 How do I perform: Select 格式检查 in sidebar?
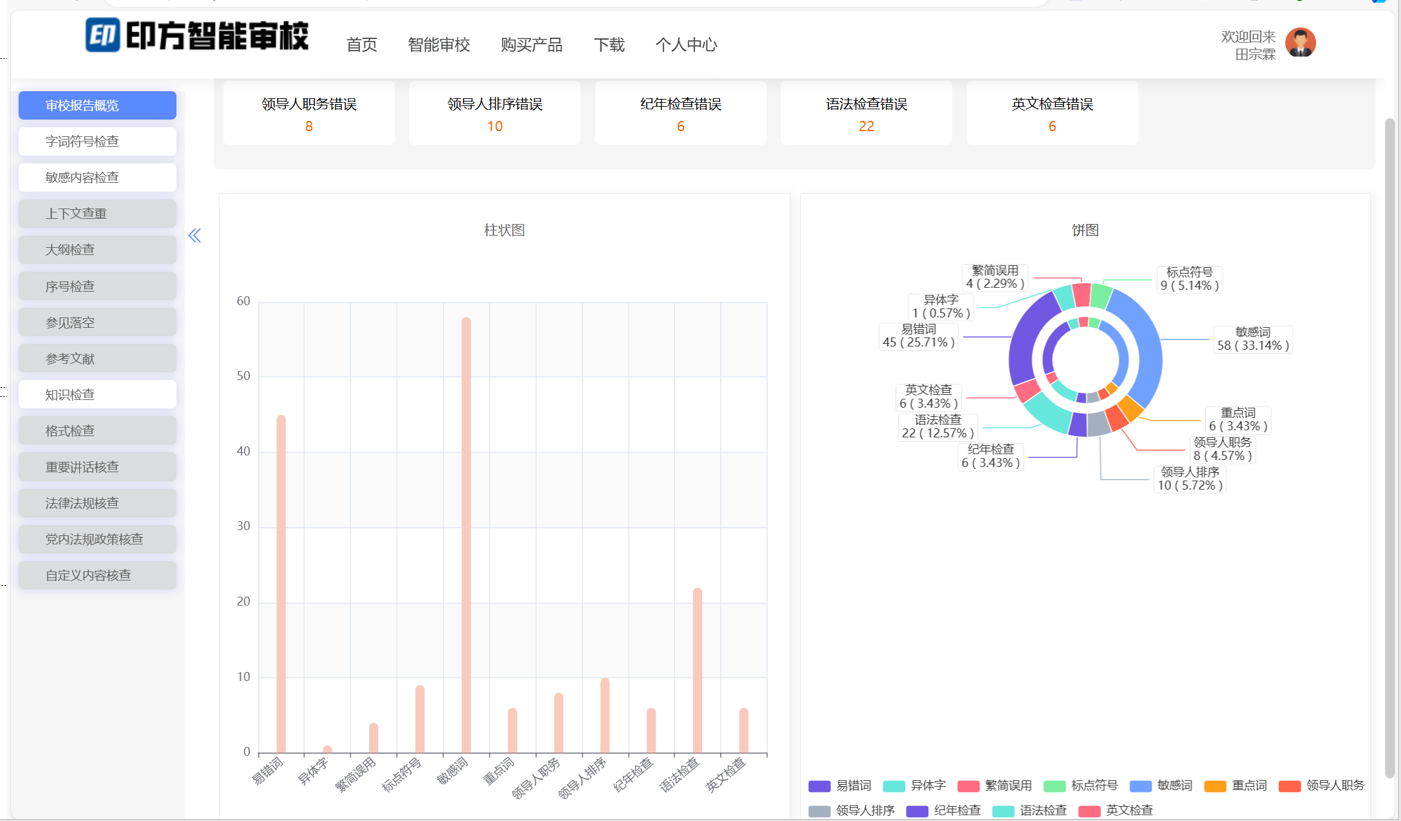pyautogui.click(x=97, y=430)
